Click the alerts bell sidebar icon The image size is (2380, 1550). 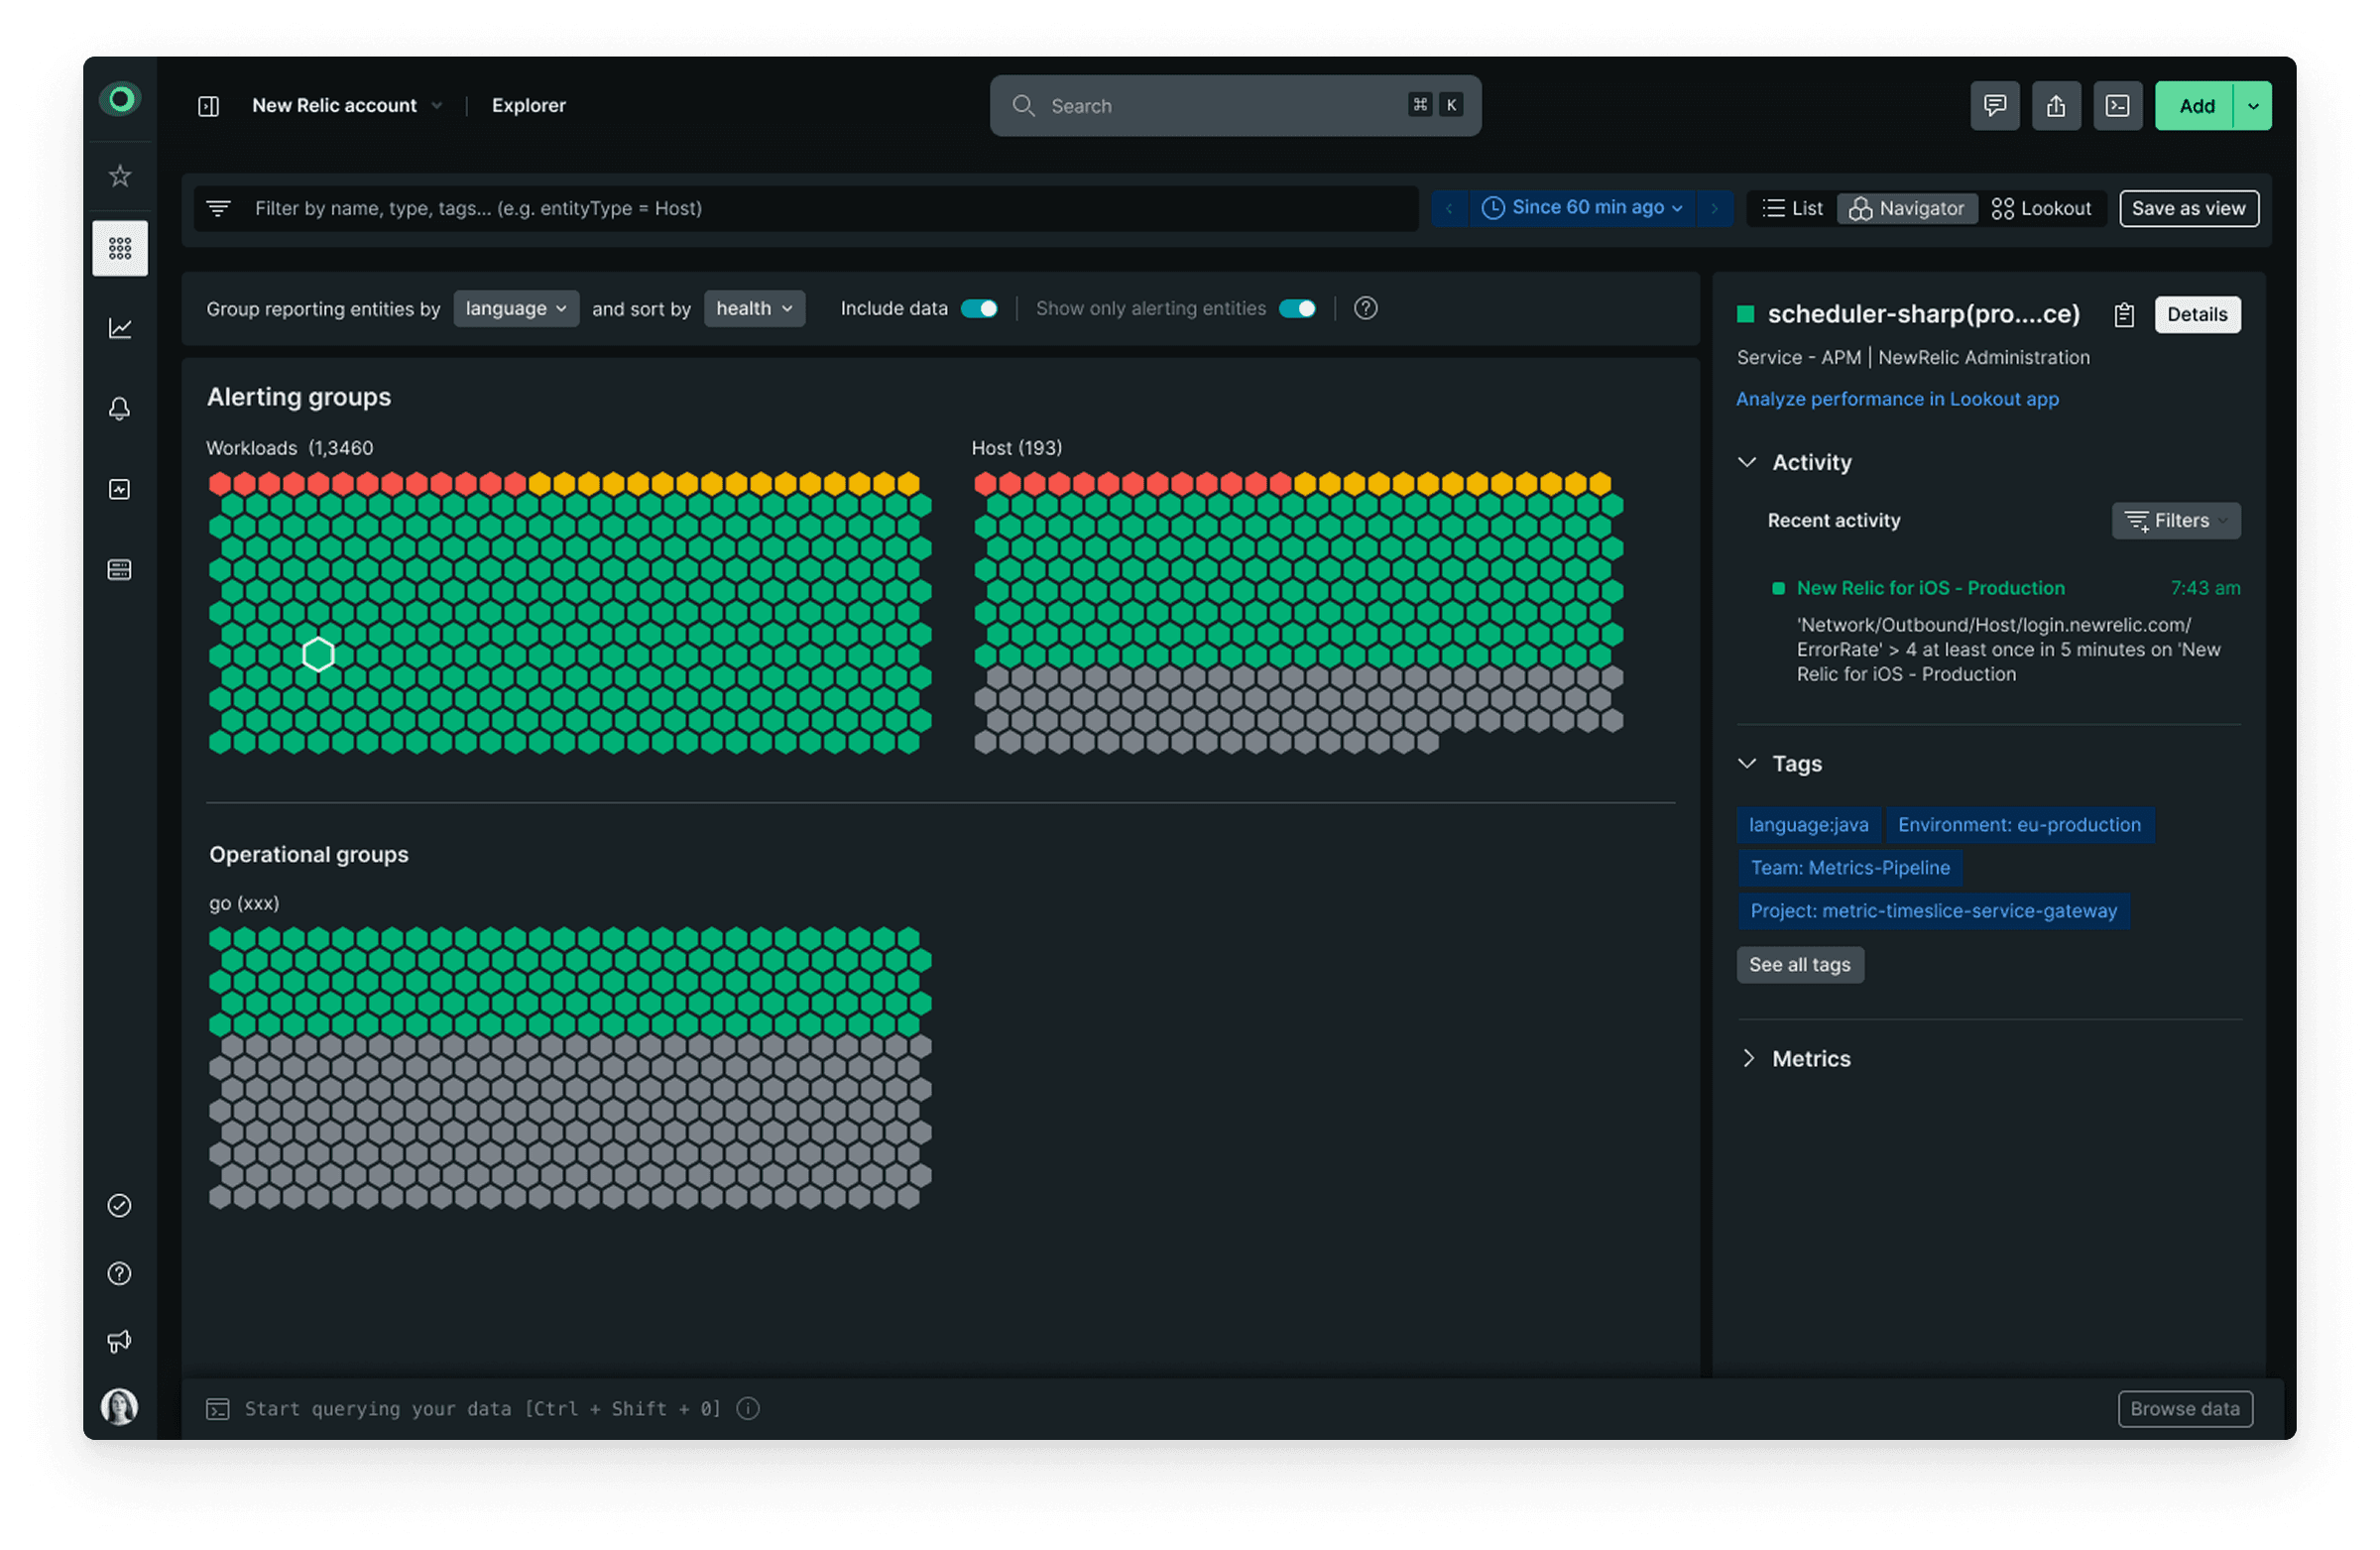120,408
